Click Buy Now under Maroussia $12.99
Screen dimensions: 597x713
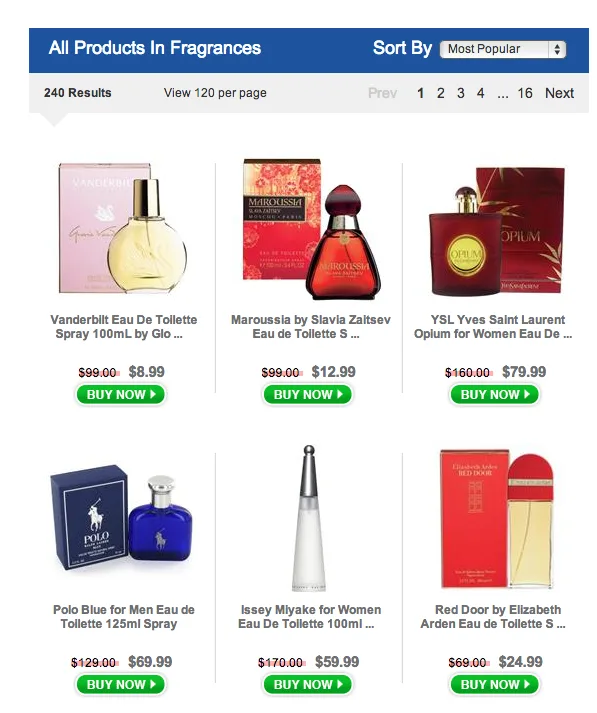307,394
